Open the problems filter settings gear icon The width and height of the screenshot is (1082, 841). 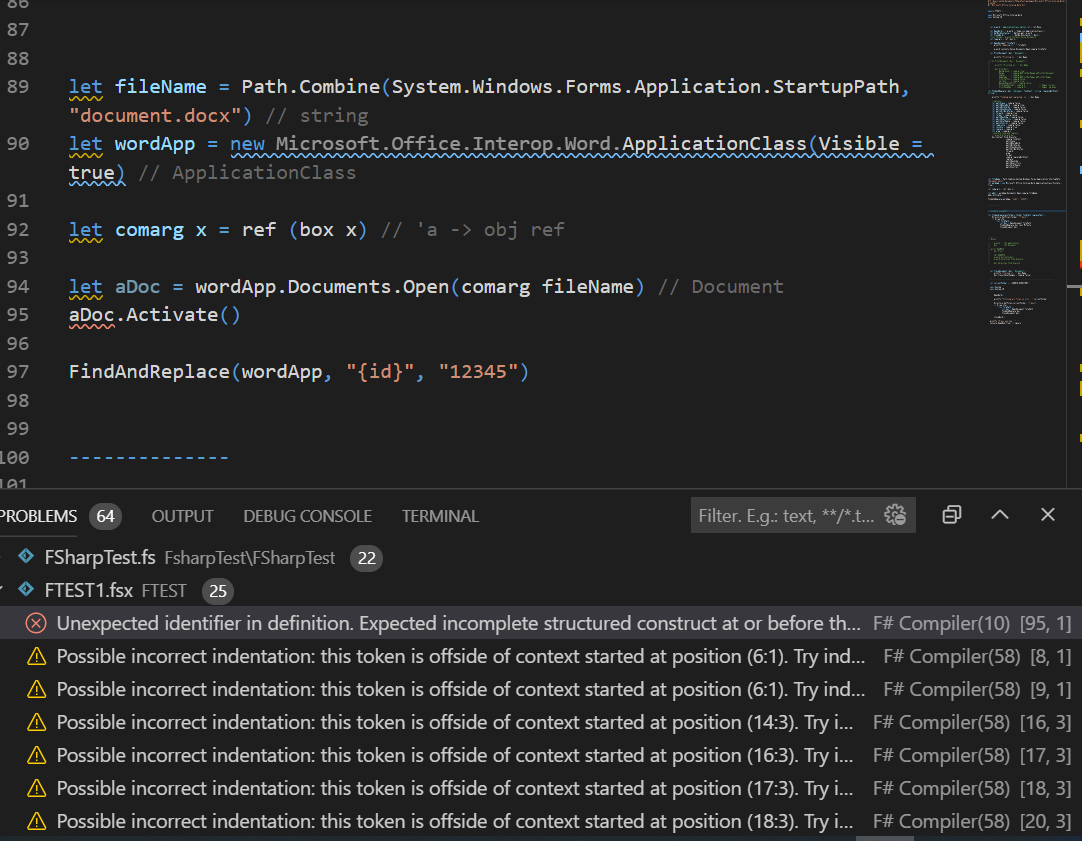point(895,515)
